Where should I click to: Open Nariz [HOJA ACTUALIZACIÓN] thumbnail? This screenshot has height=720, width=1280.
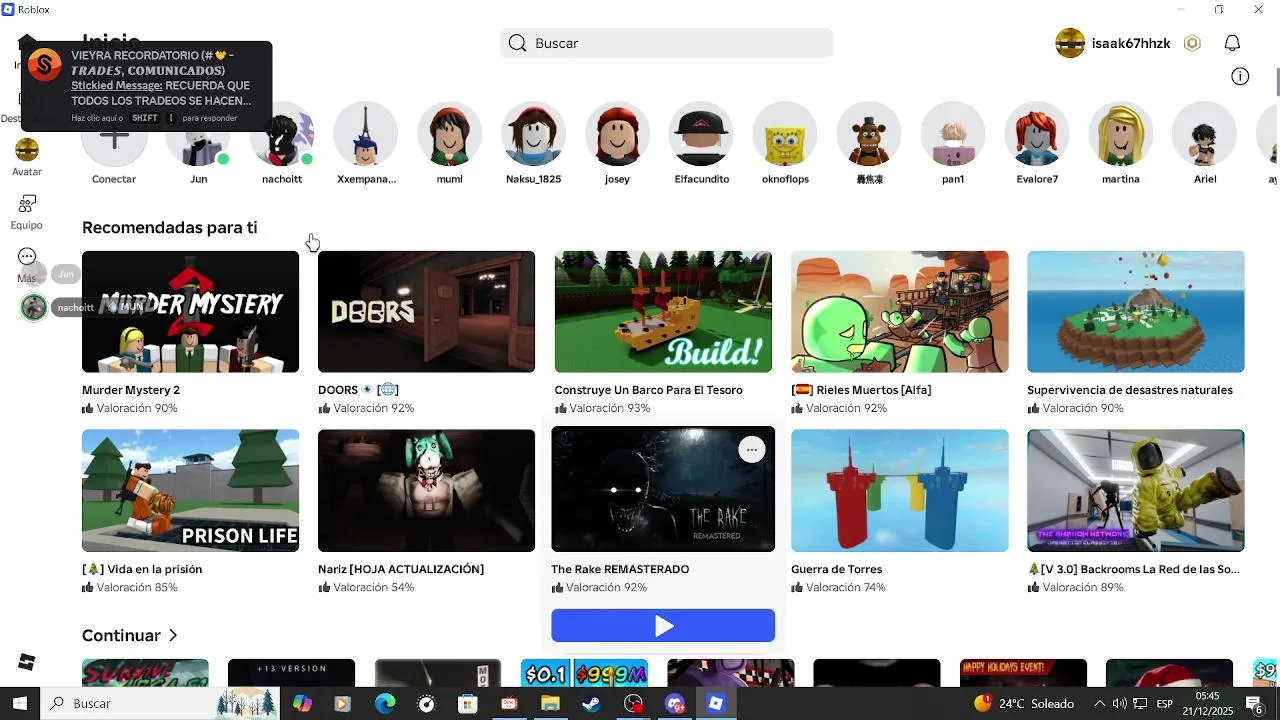coord(426,491)
